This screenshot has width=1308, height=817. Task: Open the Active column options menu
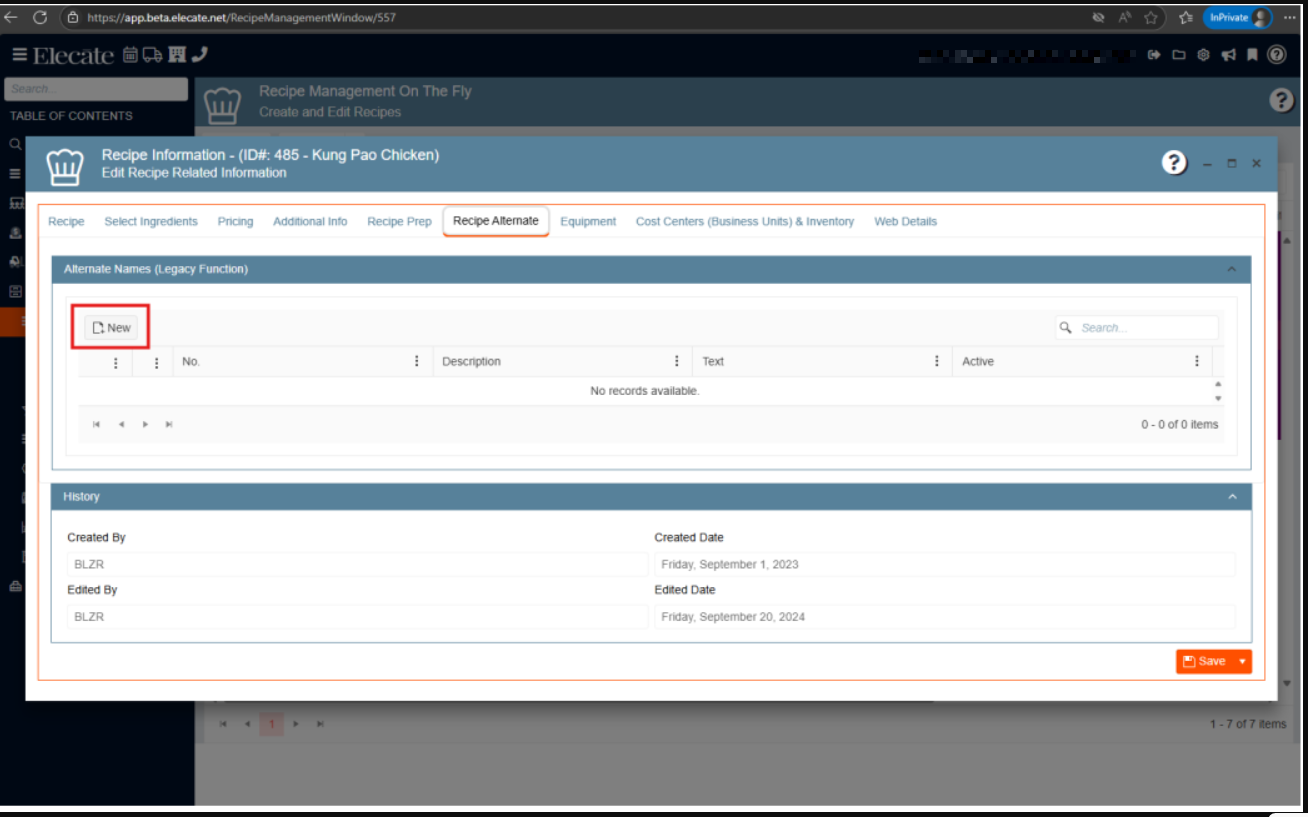coord(1197,361)
